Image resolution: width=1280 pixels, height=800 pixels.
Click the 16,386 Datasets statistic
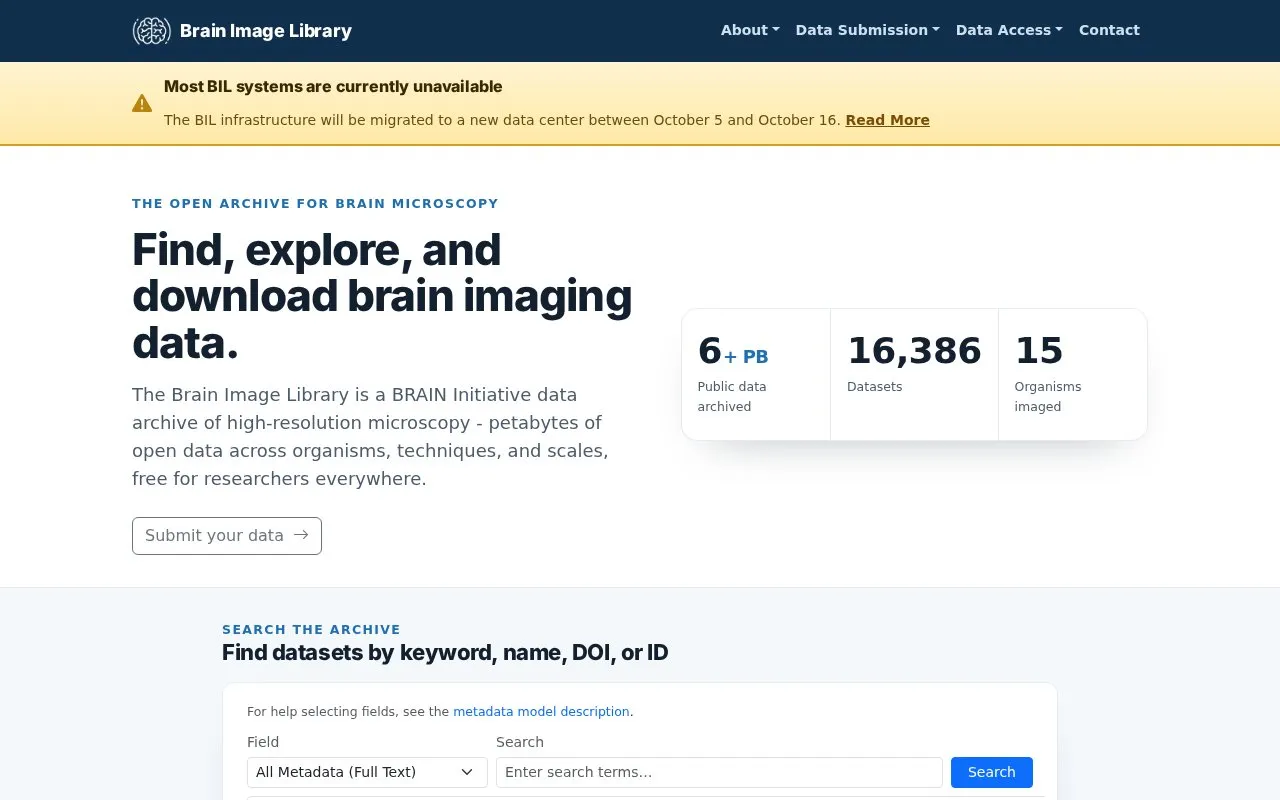point(914,374)
